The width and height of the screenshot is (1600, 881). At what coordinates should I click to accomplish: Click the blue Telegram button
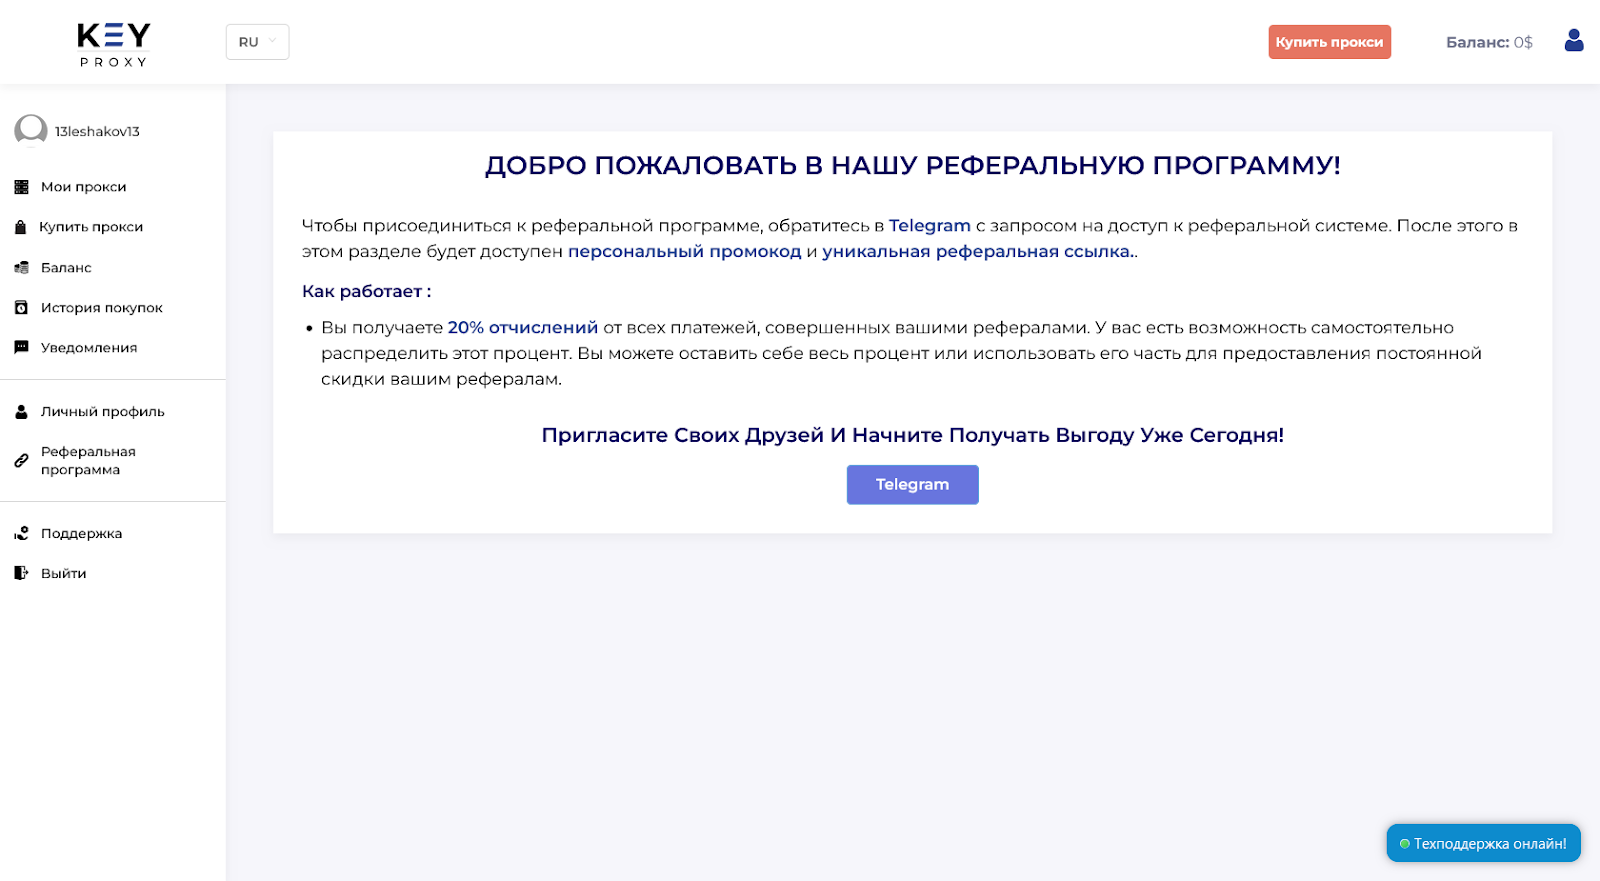coord(912,484)
